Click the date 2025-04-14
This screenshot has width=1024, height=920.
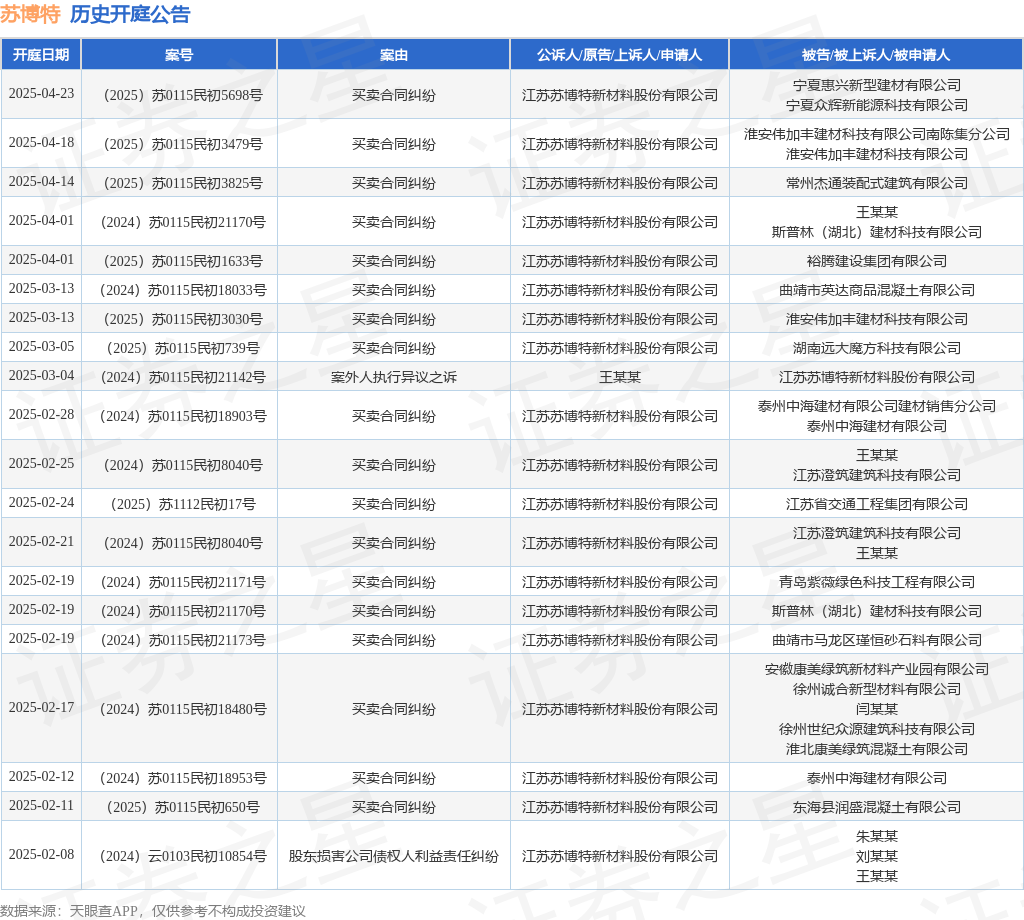(41, 182)
